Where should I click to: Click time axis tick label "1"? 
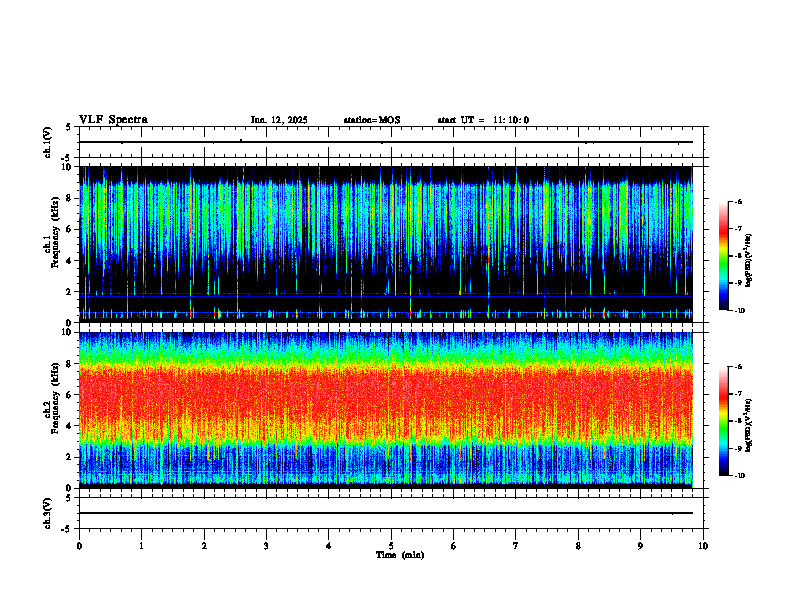pyautogui.click(x=142, y=546)
